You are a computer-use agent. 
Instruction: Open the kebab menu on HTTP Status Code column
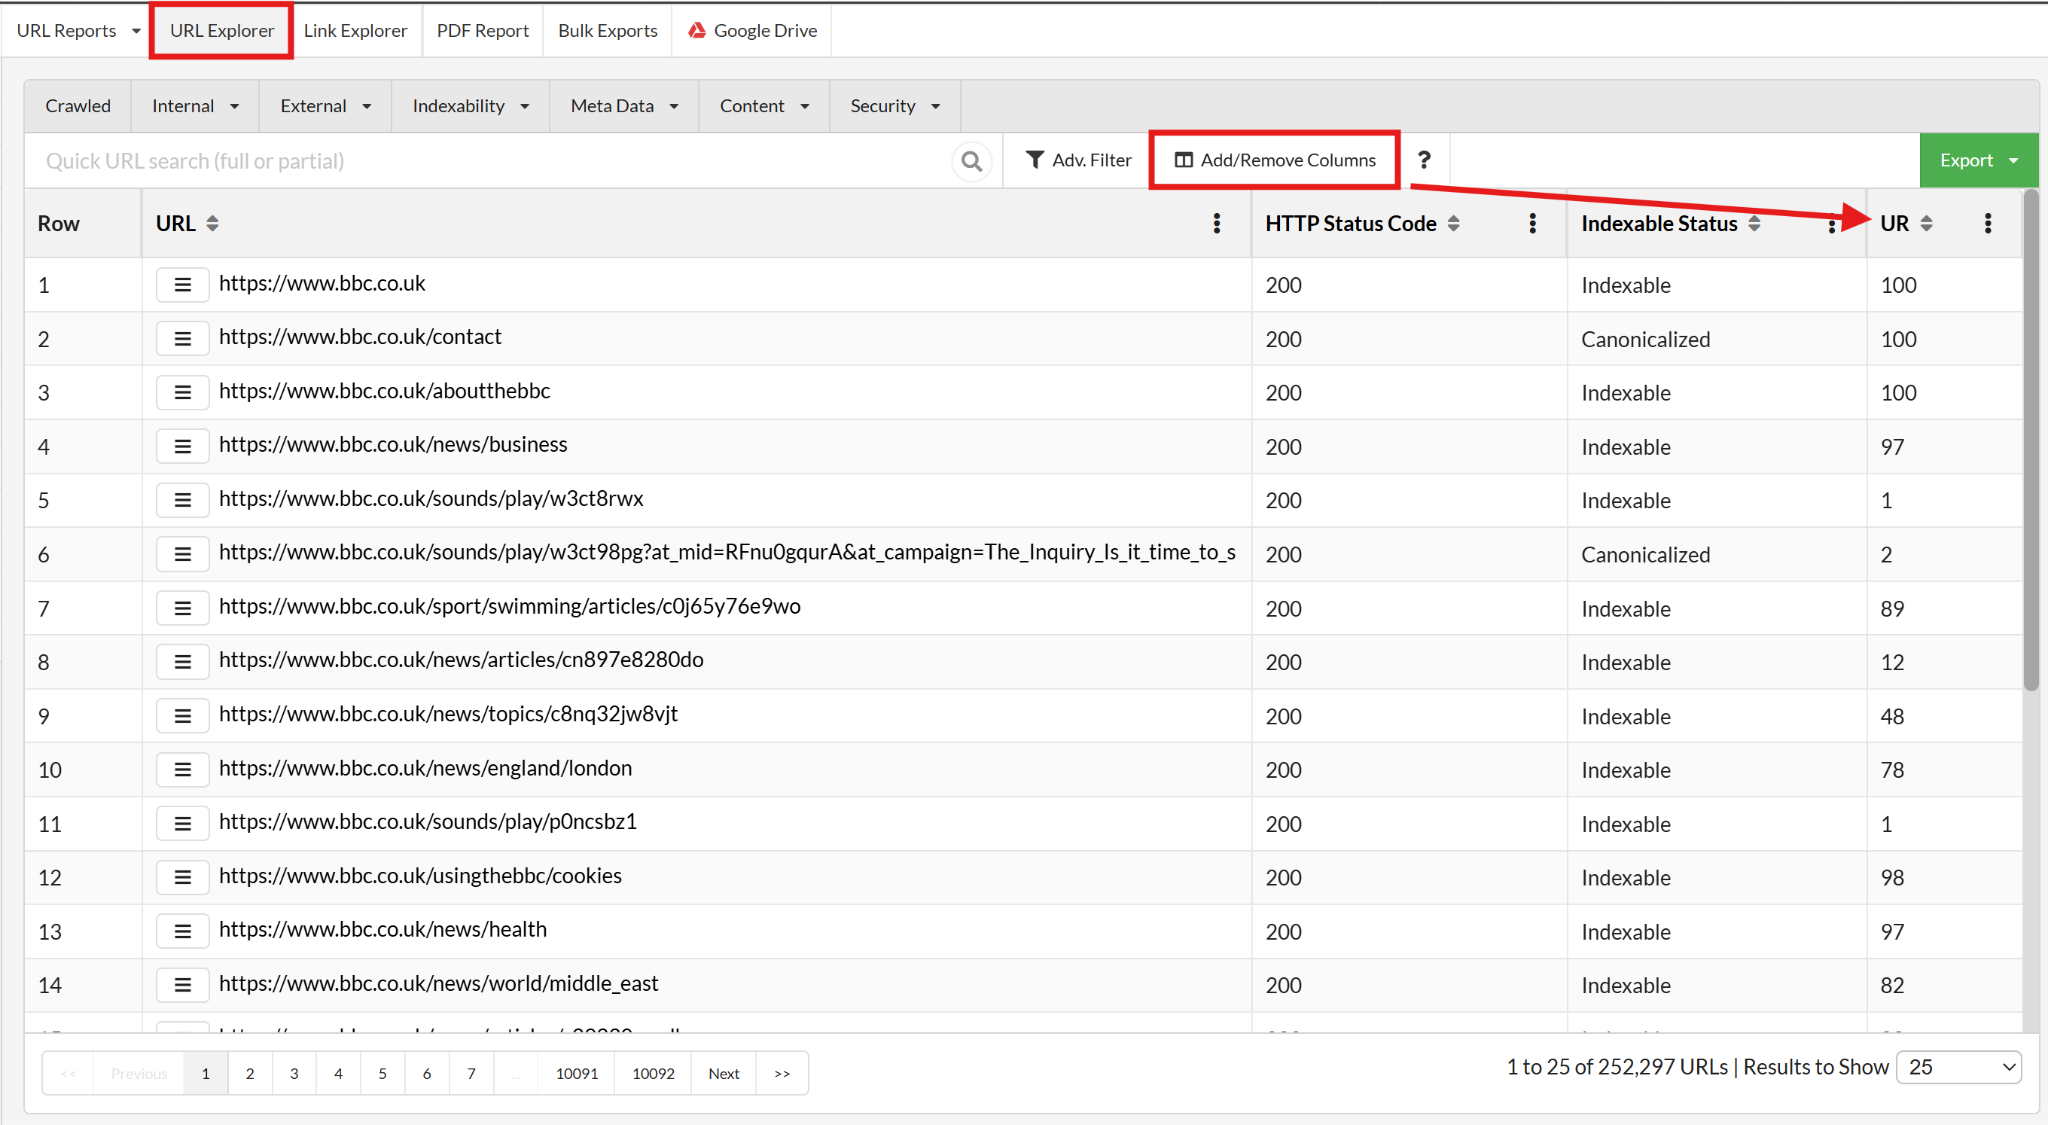click(1532, 223)
